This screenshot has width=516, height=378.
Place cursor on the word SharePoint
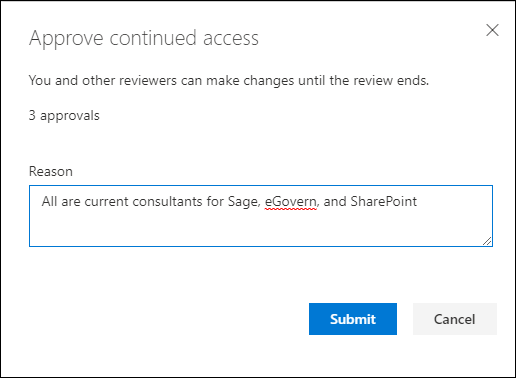pyautogui.click(x=383, y=201)
